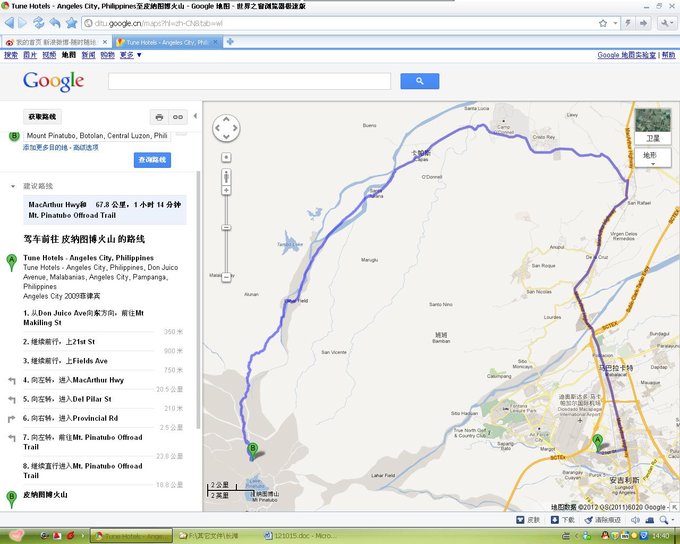Viewport: 680px width, 544px height.
Task: Close the Tune Hotels map tab
Action: [x=216, y=42]
